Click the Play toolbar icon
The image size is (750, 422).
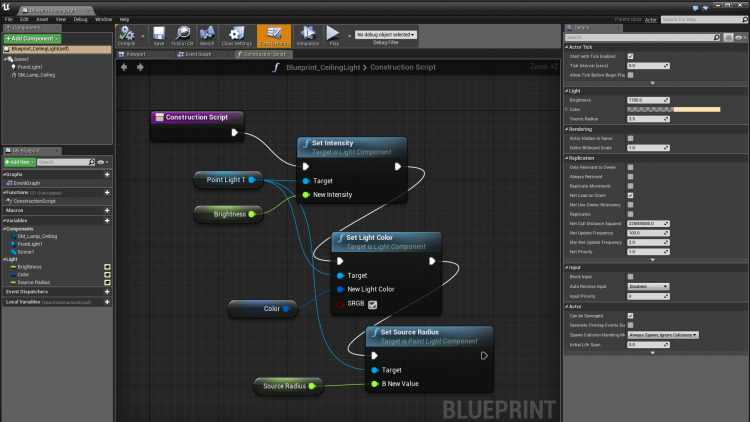click(333, 35)
